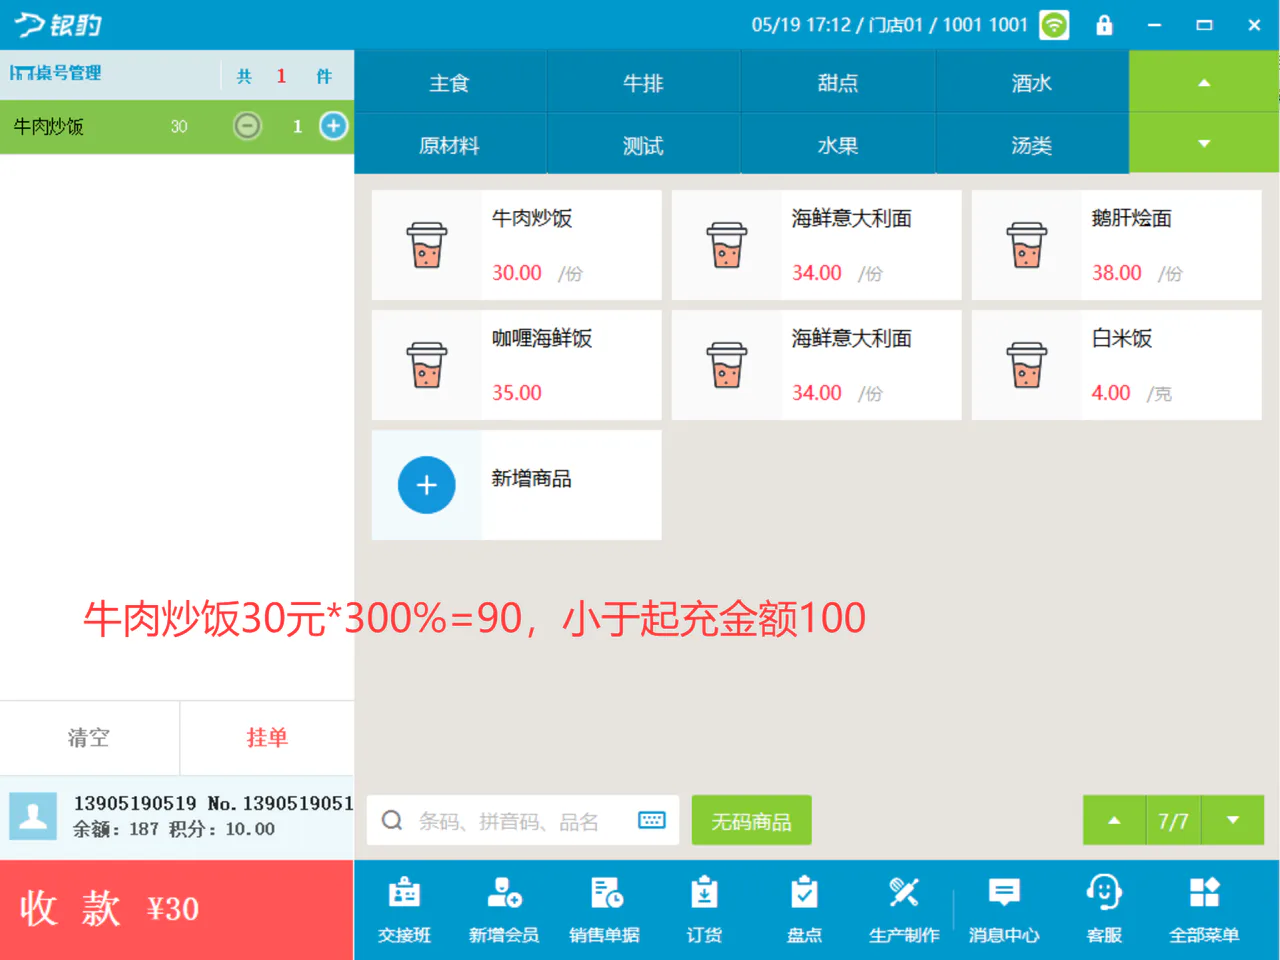
Task: Open the 盘点 inventory check icon
Action: [x=804, y=909]
